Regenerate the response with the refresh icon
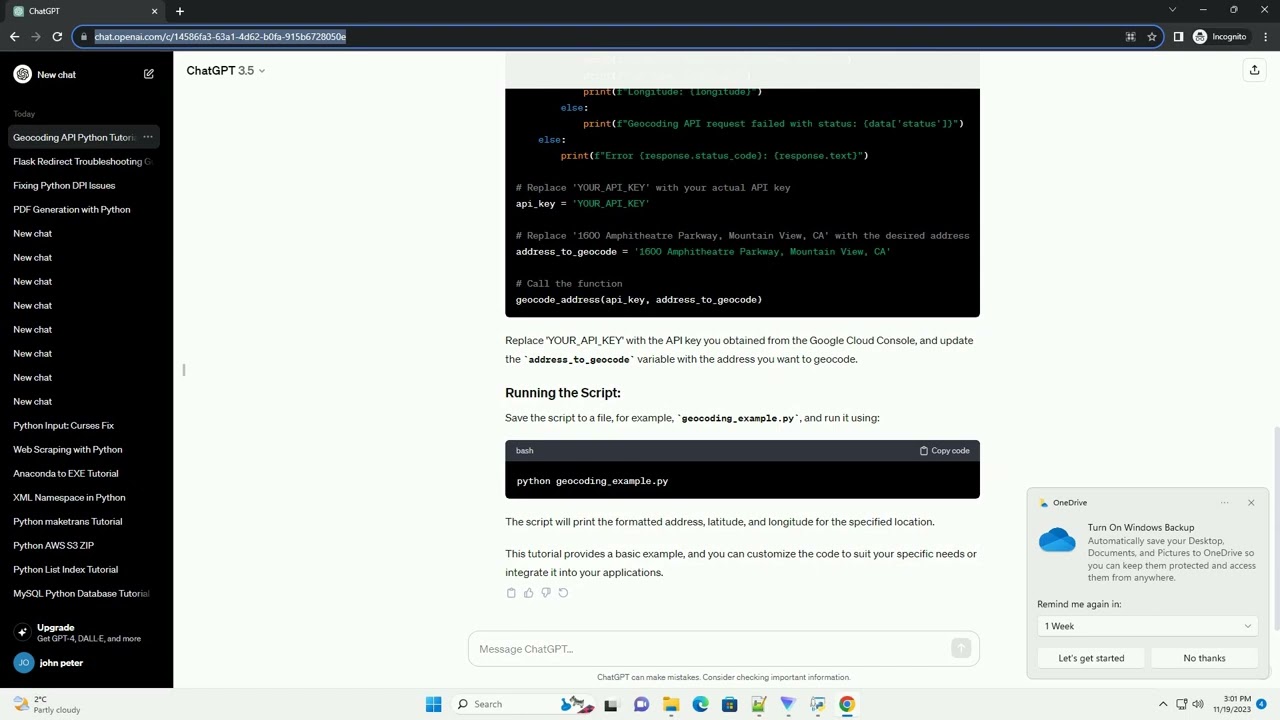This screenshot has height=720, width=1280. pyautogui.click(x=563, y=593)
